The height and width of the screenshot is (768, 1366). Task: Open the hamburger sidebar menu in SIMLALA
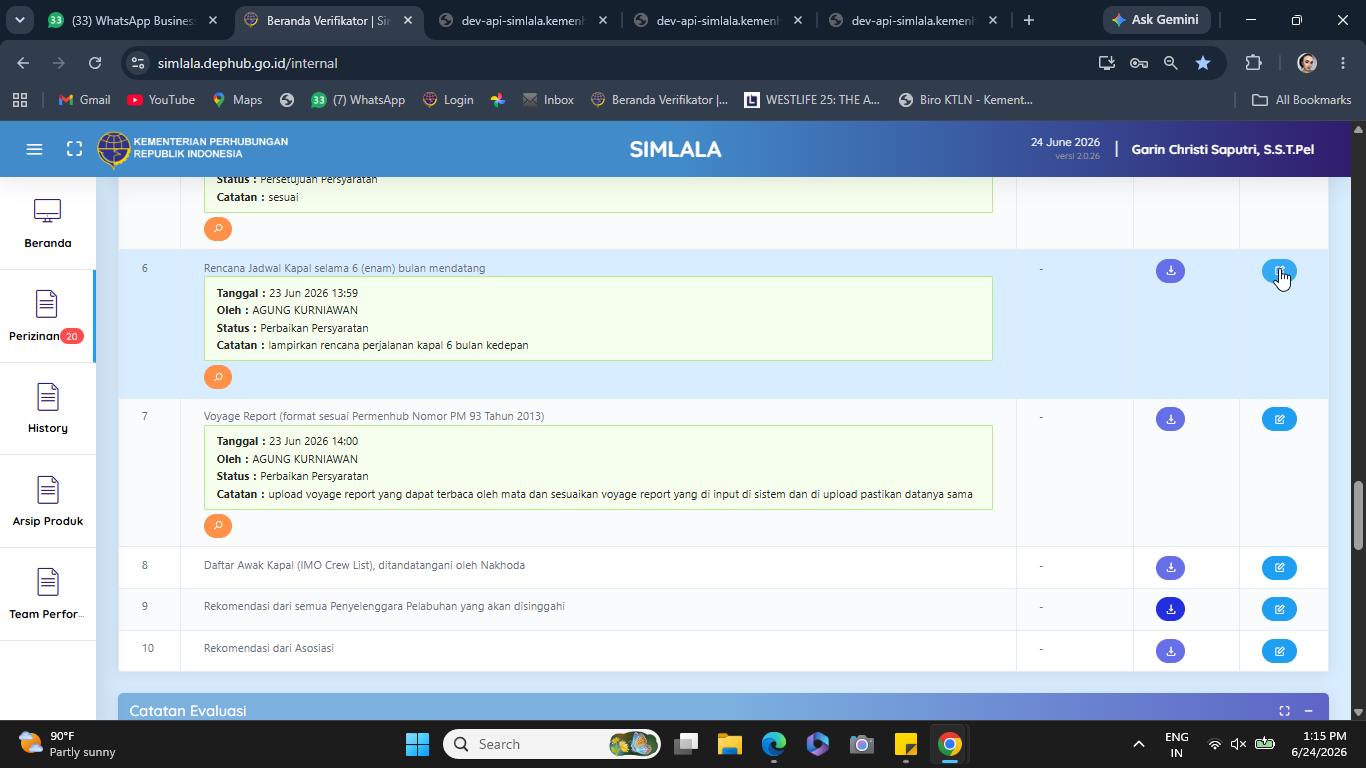click(34, 149)
